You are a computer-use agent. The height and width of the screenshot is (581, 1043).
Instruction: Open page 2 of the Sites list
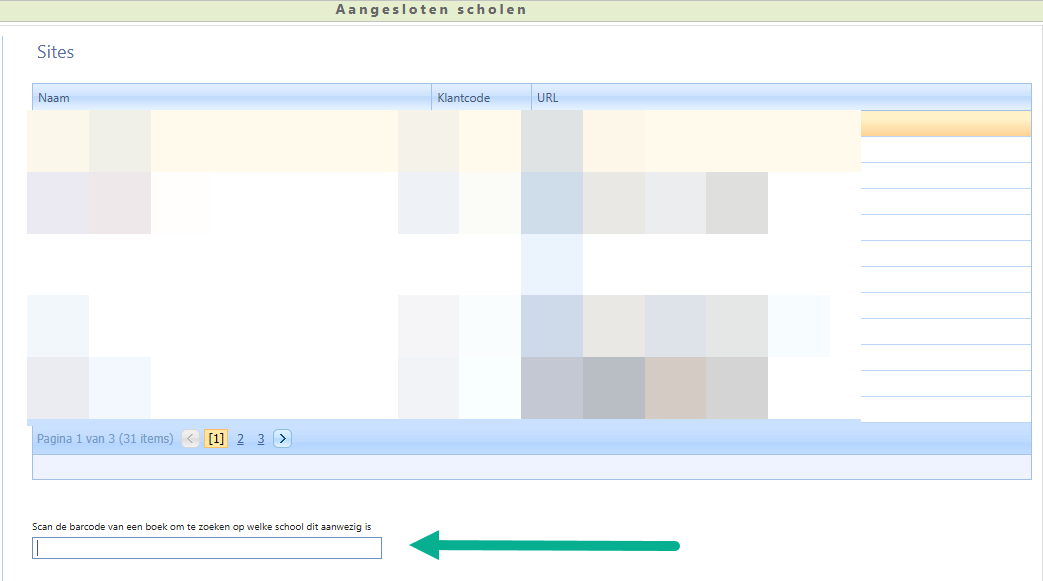click(240, 438)
